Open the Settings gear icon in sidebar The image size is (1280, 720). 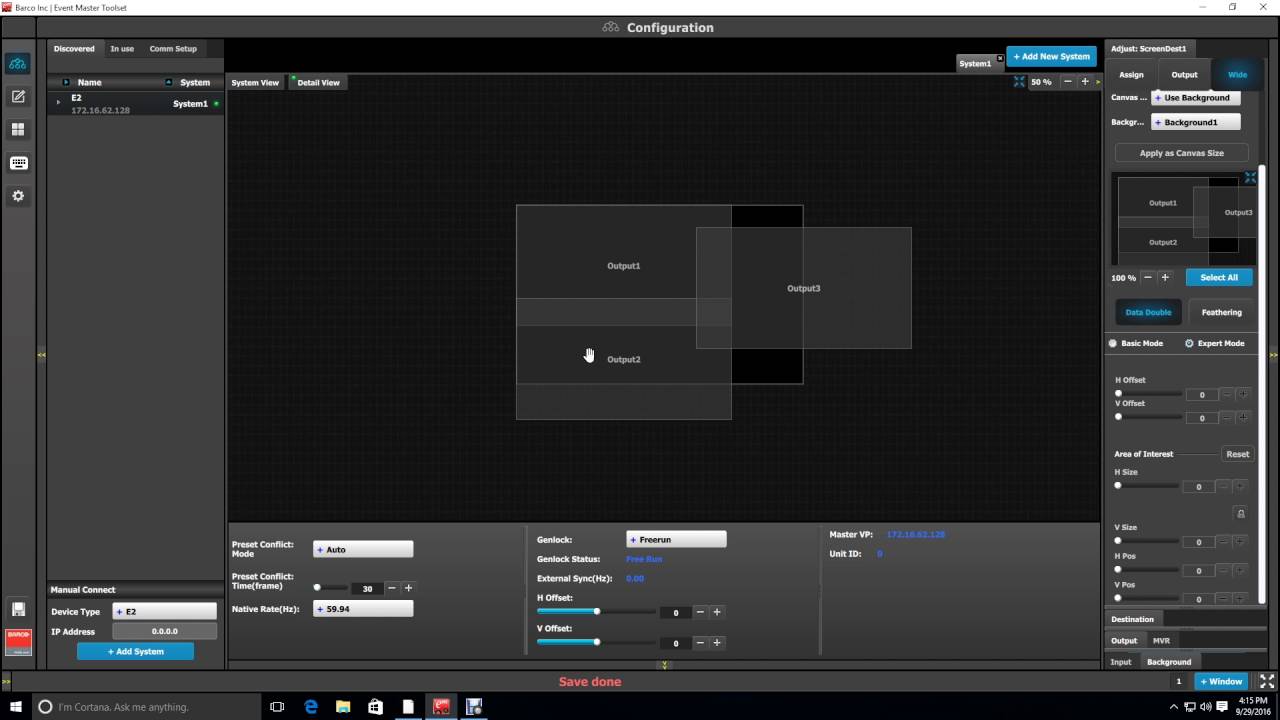coord(17,196)
